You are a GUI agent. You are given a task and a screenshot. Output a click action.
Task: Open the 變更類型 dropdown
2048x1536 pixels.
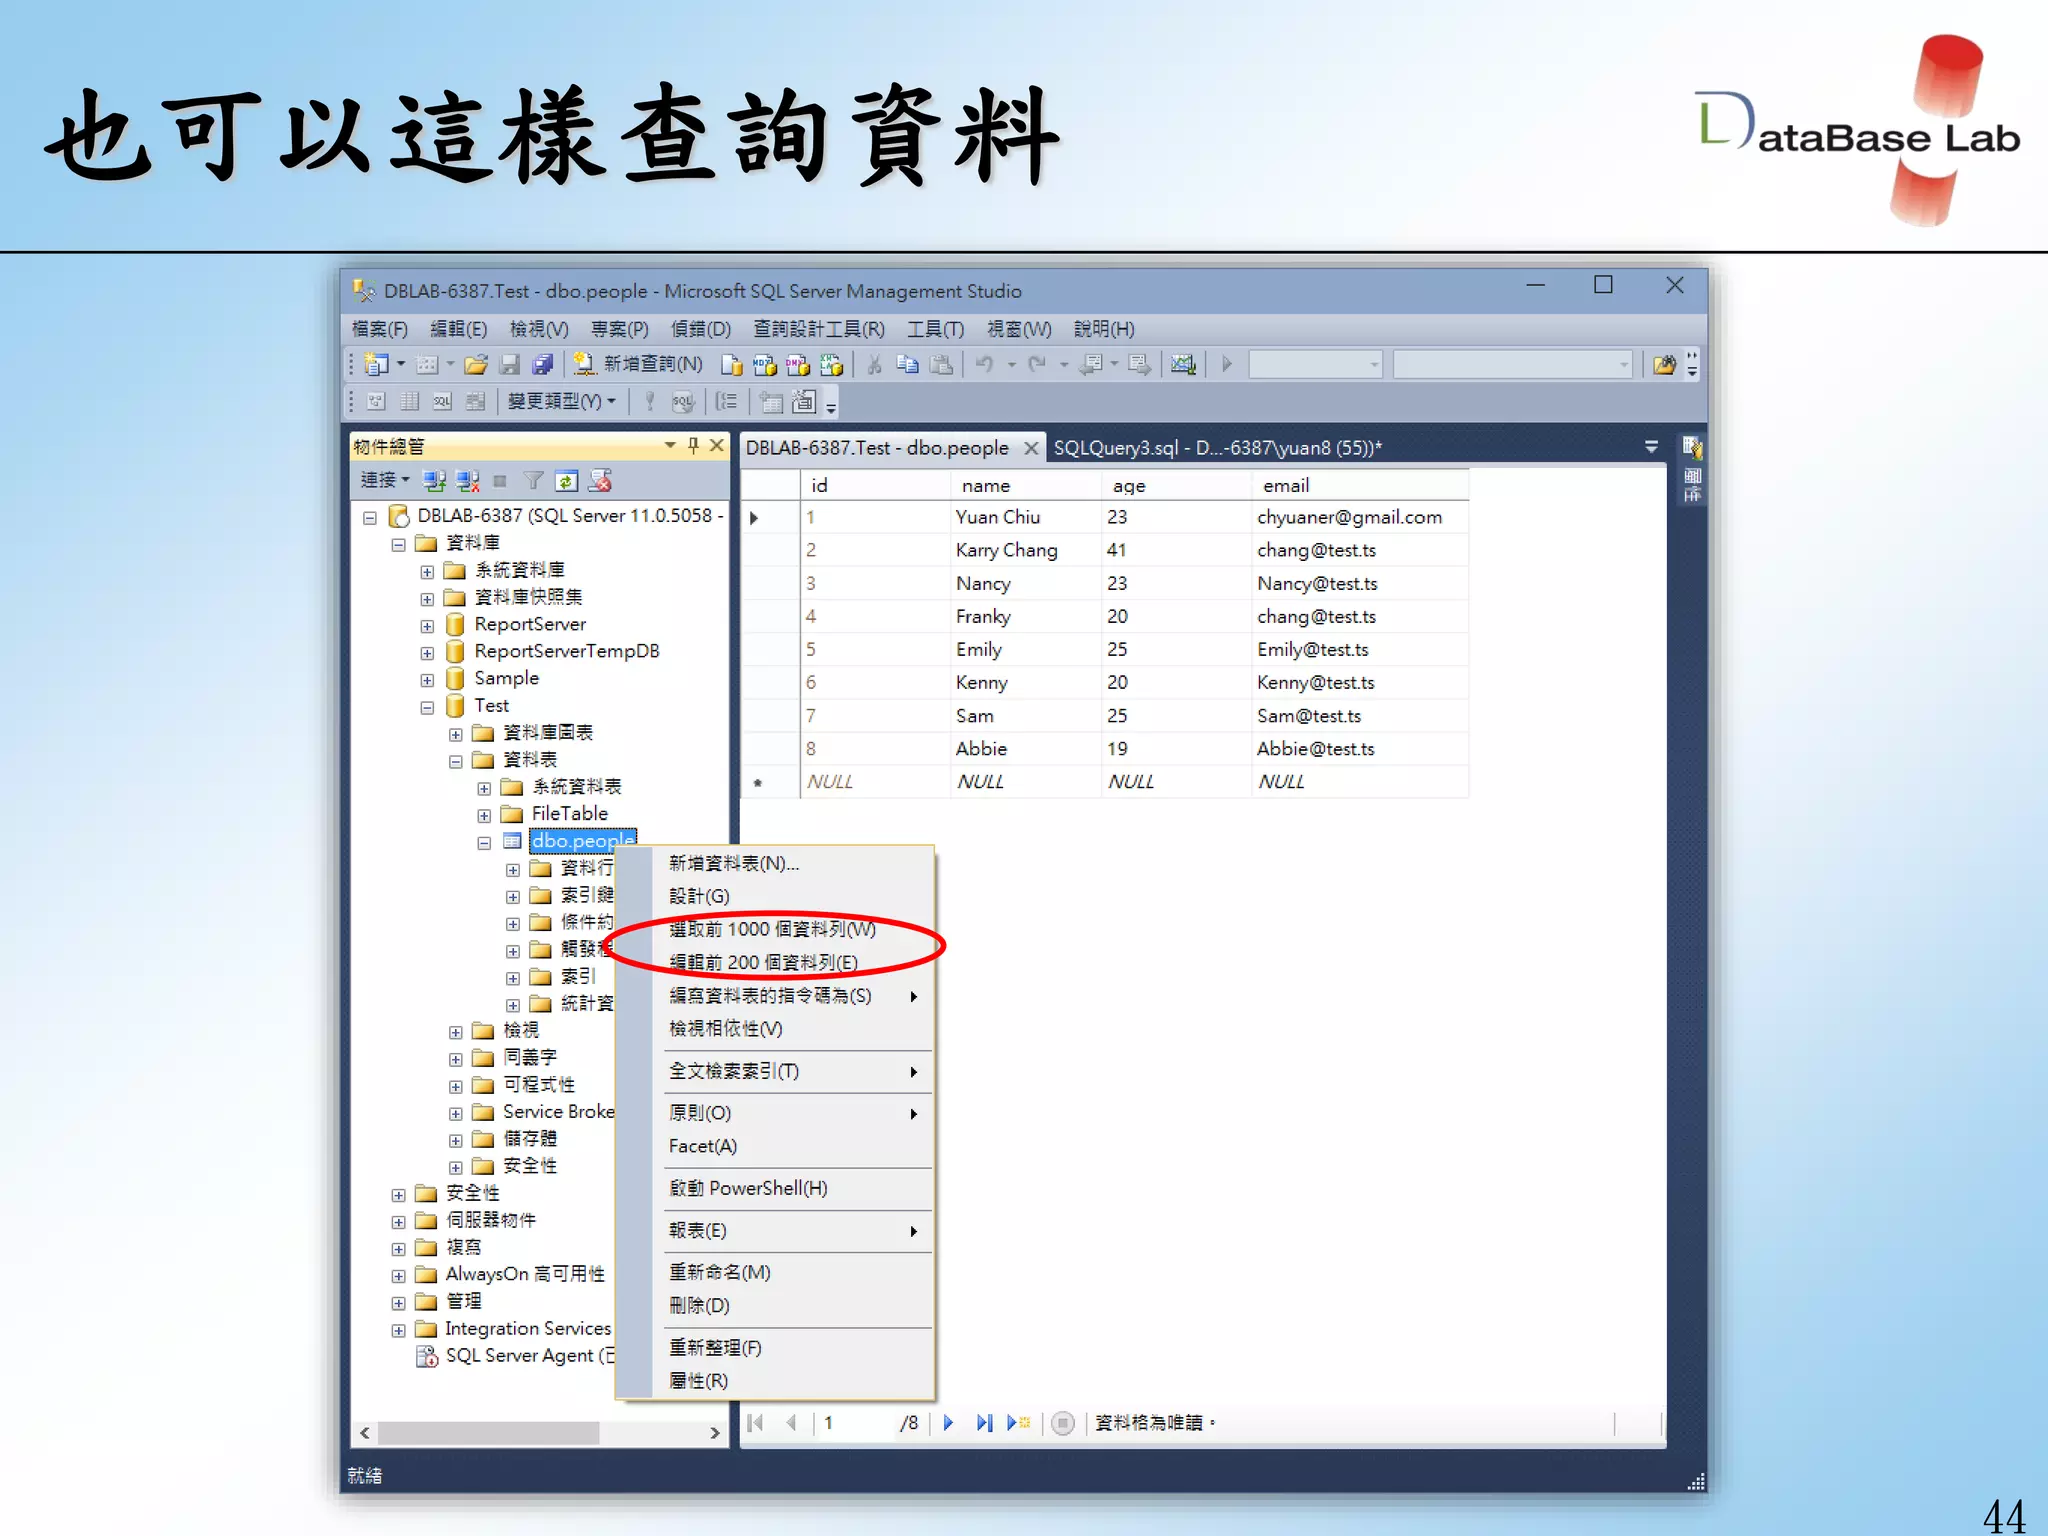[x=561, y=402]
